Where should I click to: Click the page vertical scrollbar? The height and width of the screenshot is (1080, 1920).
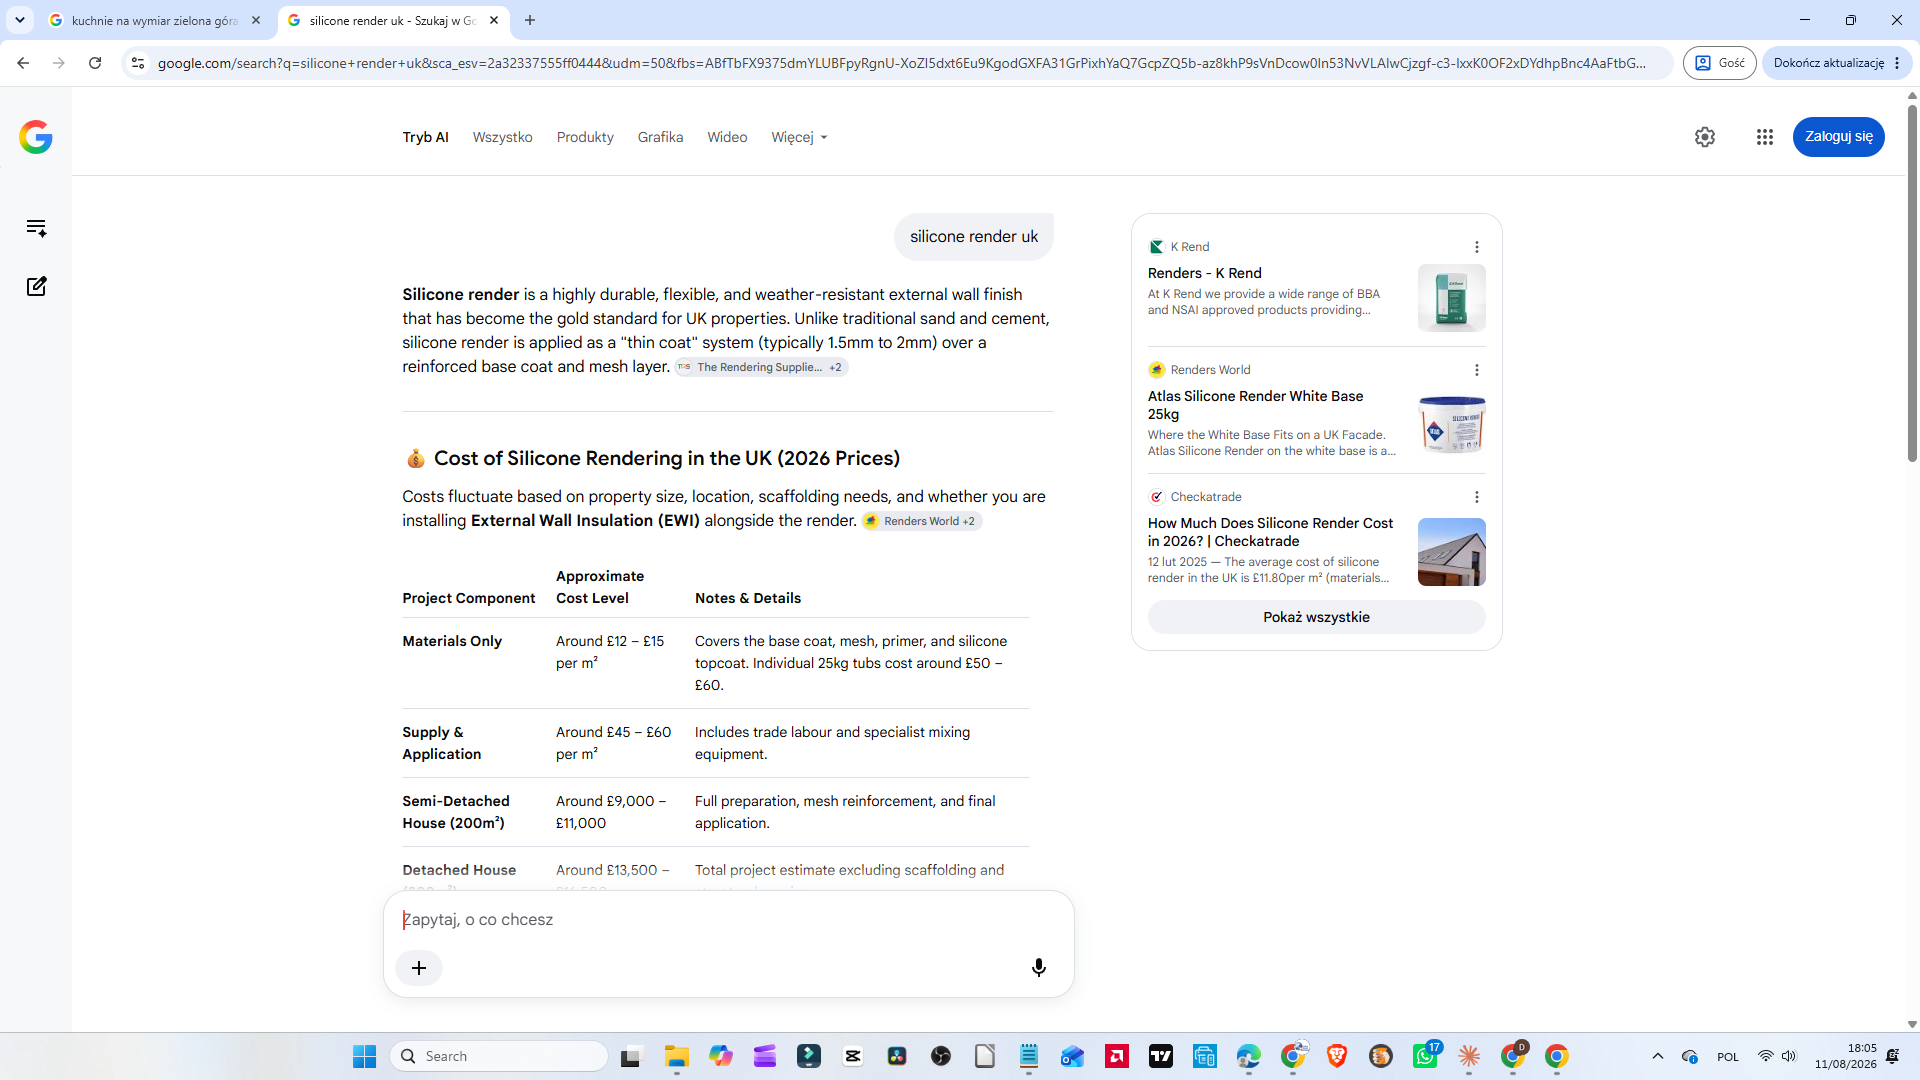click(x=1912, y=284)
